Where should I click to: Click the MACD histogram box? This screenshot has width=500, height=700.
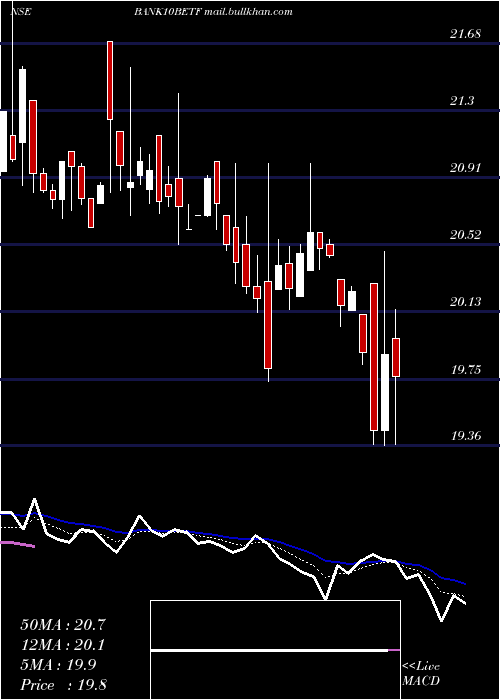[275, 650]
